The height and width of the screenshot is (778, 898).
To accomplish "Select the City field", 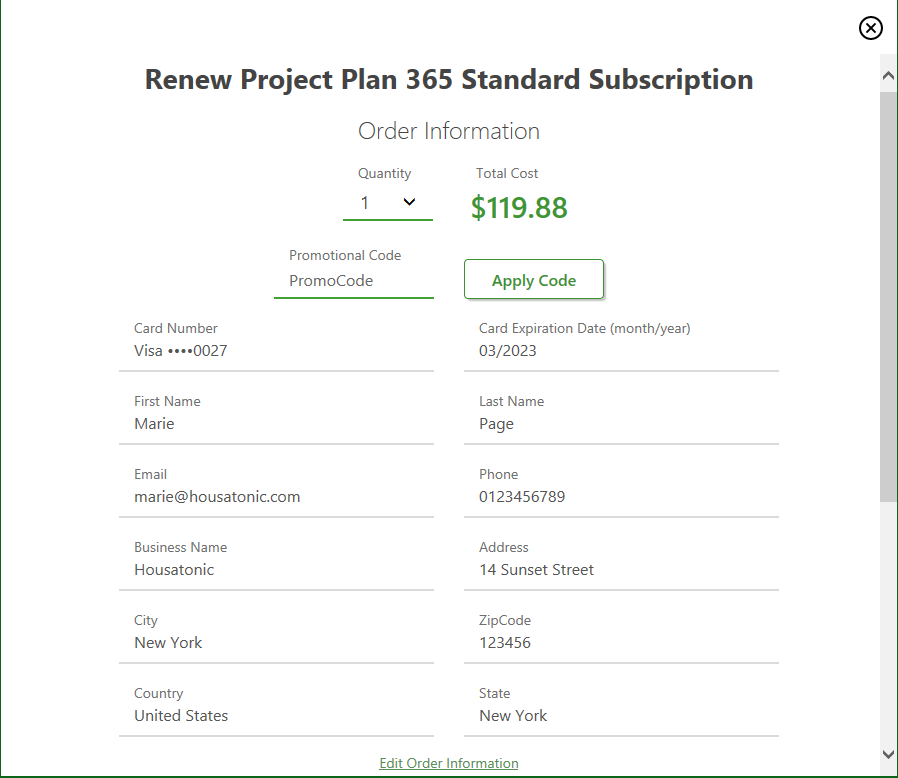I will [x=276, y=643].
